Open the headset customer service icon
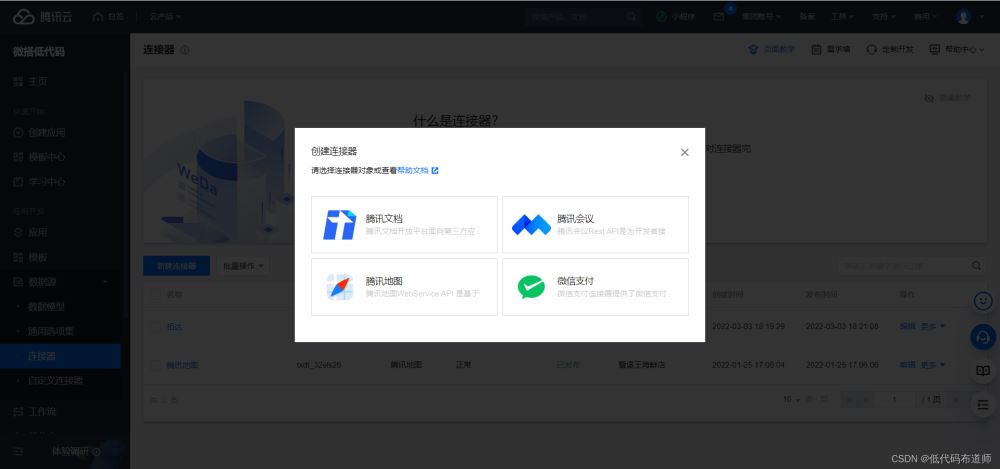The height and width of the screenshot is (469, 1000). (983, 336)
